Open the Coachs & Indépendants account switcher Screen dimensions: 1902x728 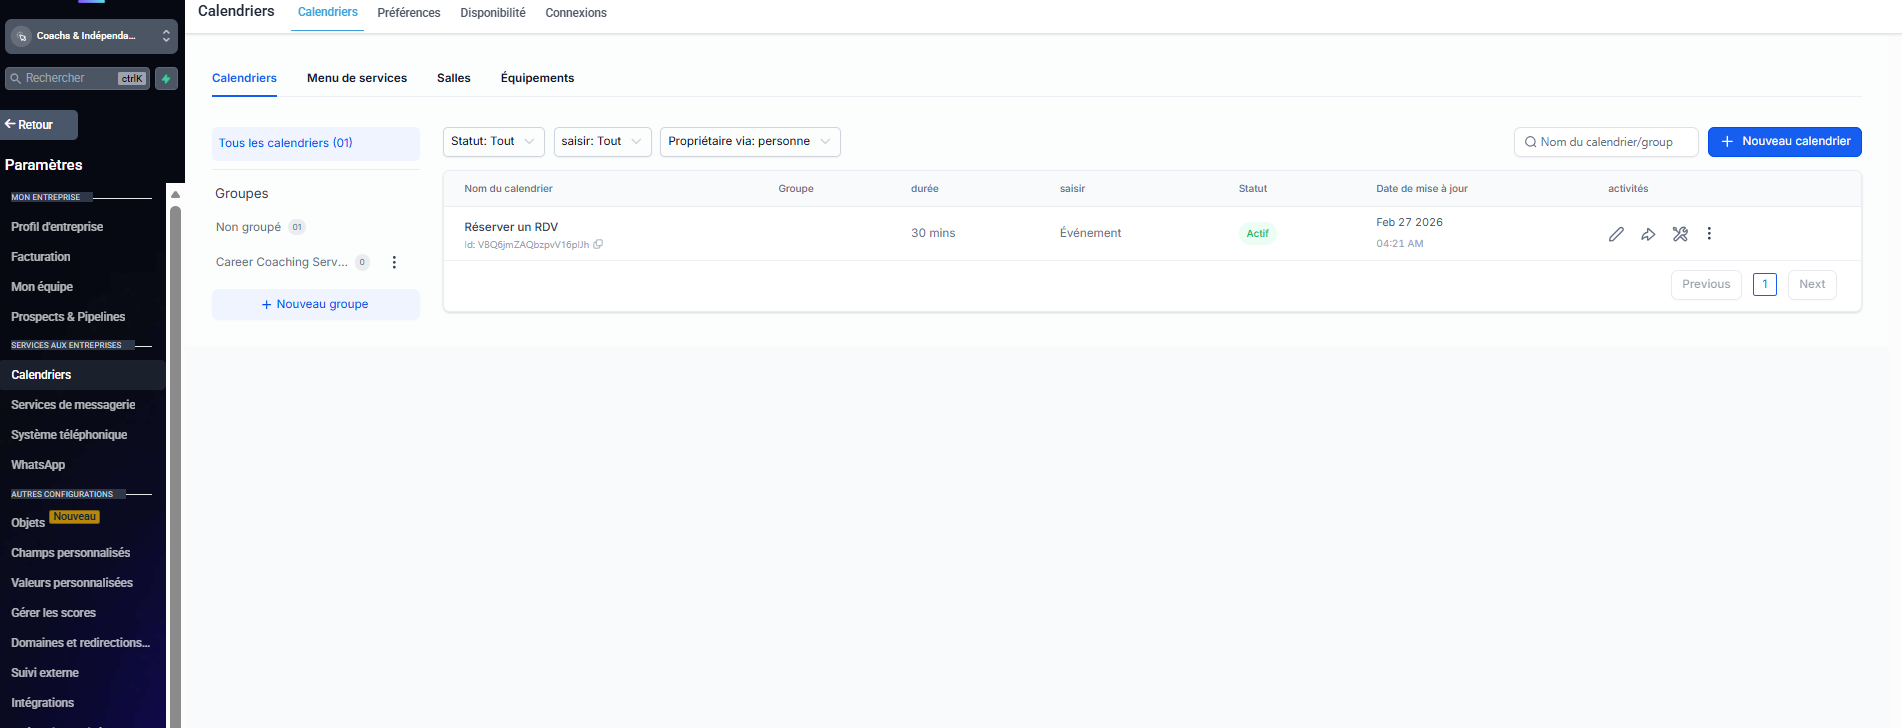pos(91,36)
